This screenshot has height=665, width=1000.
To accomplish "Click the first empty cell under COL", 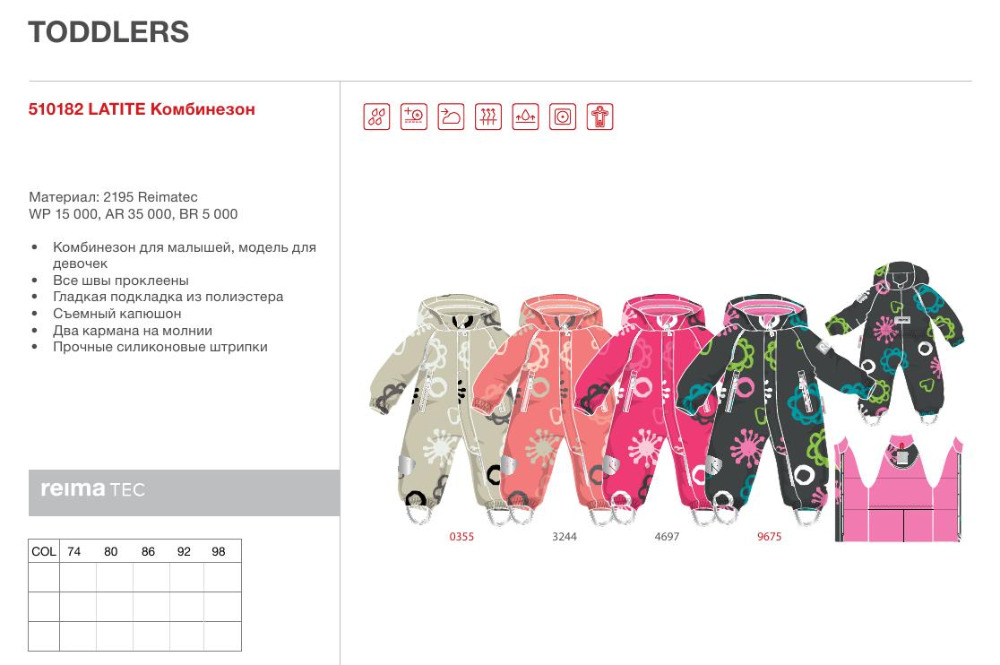I will click(x=44, y=577).
